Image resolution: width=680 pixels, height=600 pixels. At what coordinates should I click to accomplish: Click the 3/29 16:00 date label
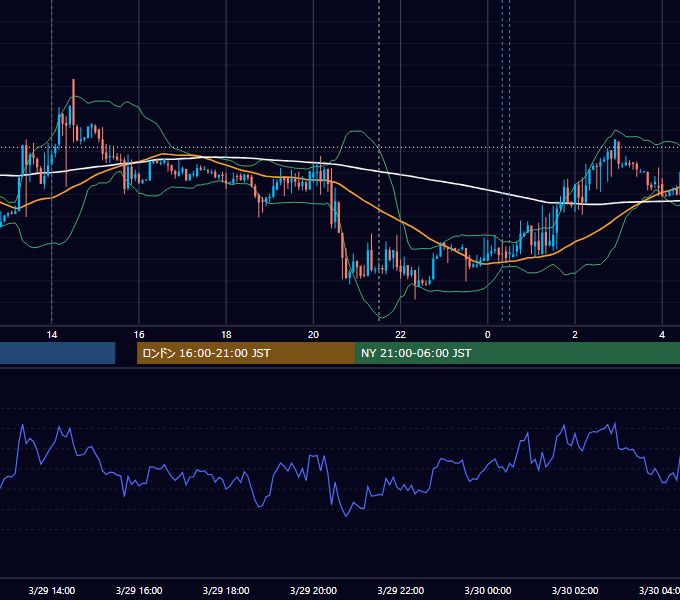pyautogui.click(x=139, y=590)
